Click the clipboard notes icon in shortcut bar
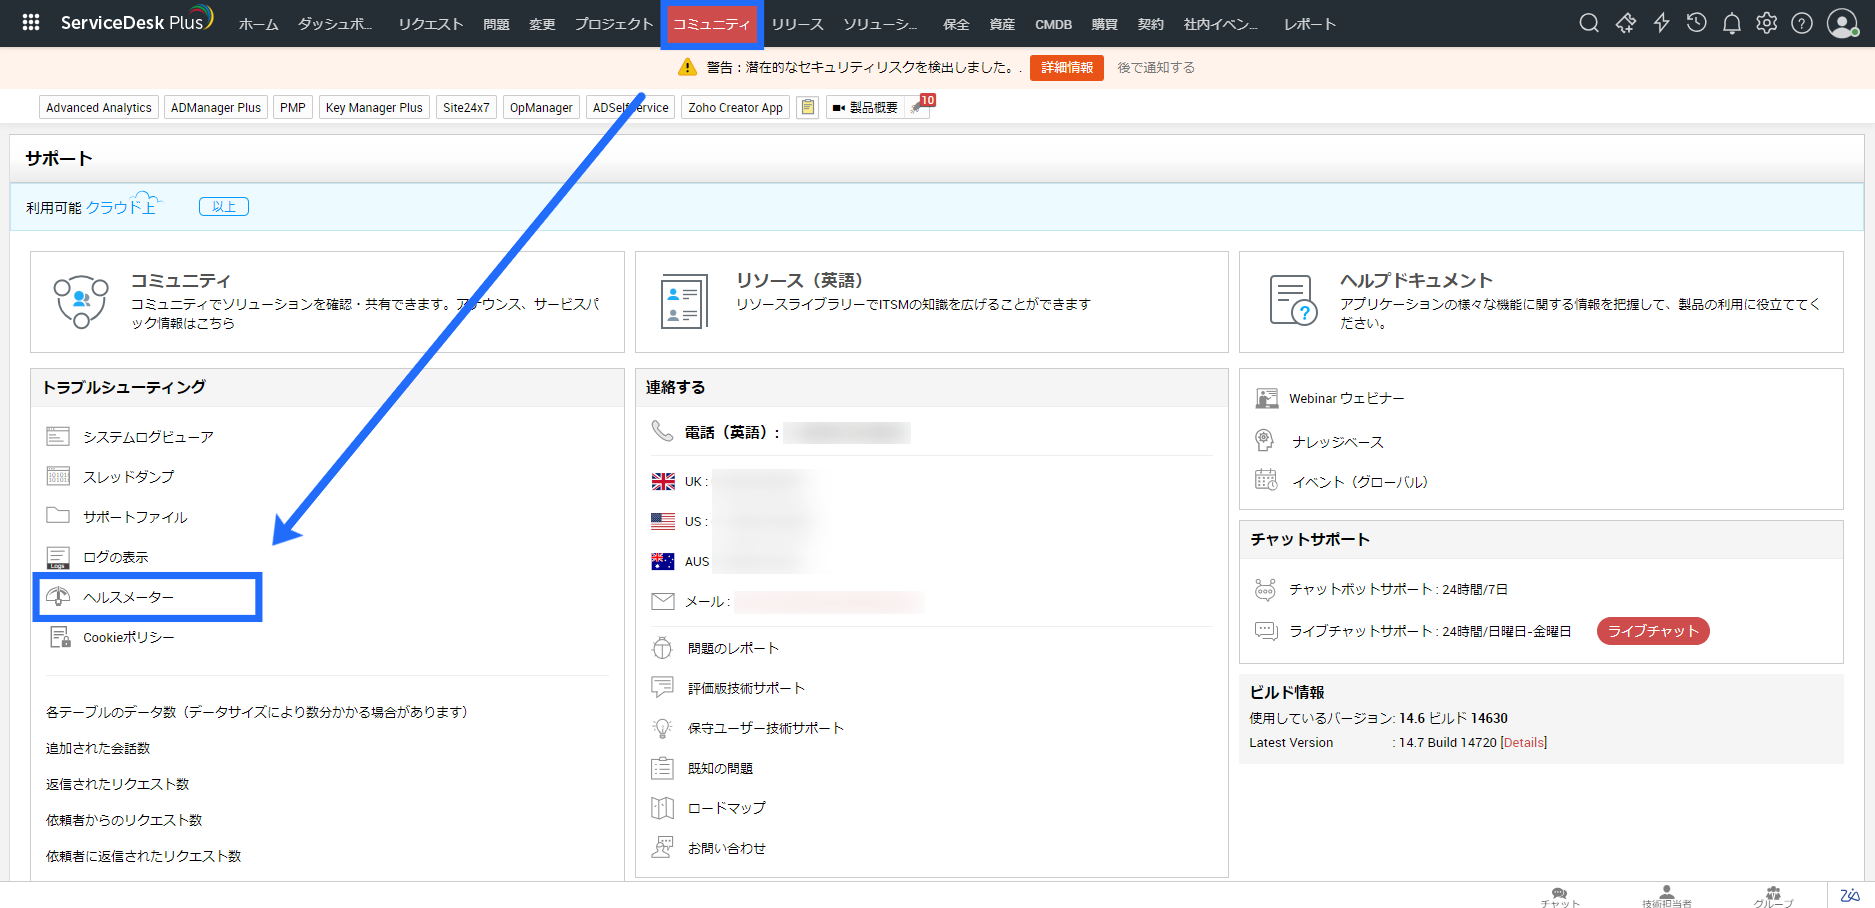This screenshot has width=1875, height=908. tap(808, 107)
